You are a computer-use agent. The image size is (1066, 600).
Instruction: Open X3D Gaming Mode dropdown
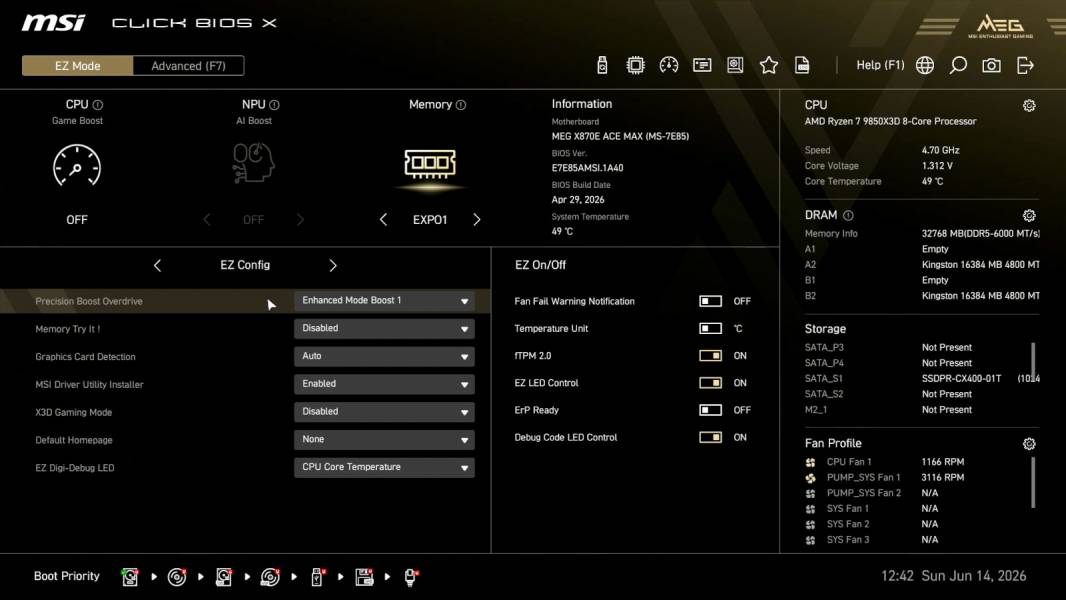tap(384, 412)
